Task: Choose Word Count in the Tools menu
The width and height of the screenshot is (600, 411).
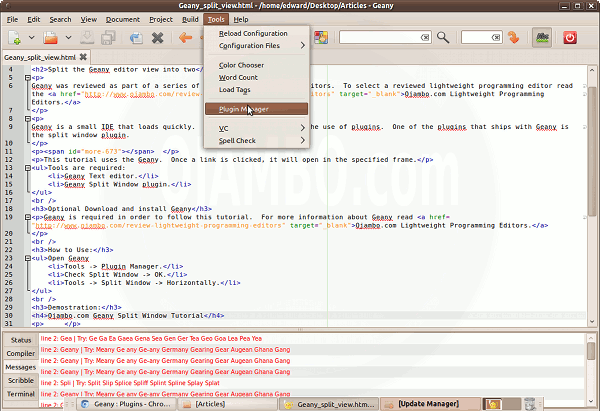Action: click(238, 77)
